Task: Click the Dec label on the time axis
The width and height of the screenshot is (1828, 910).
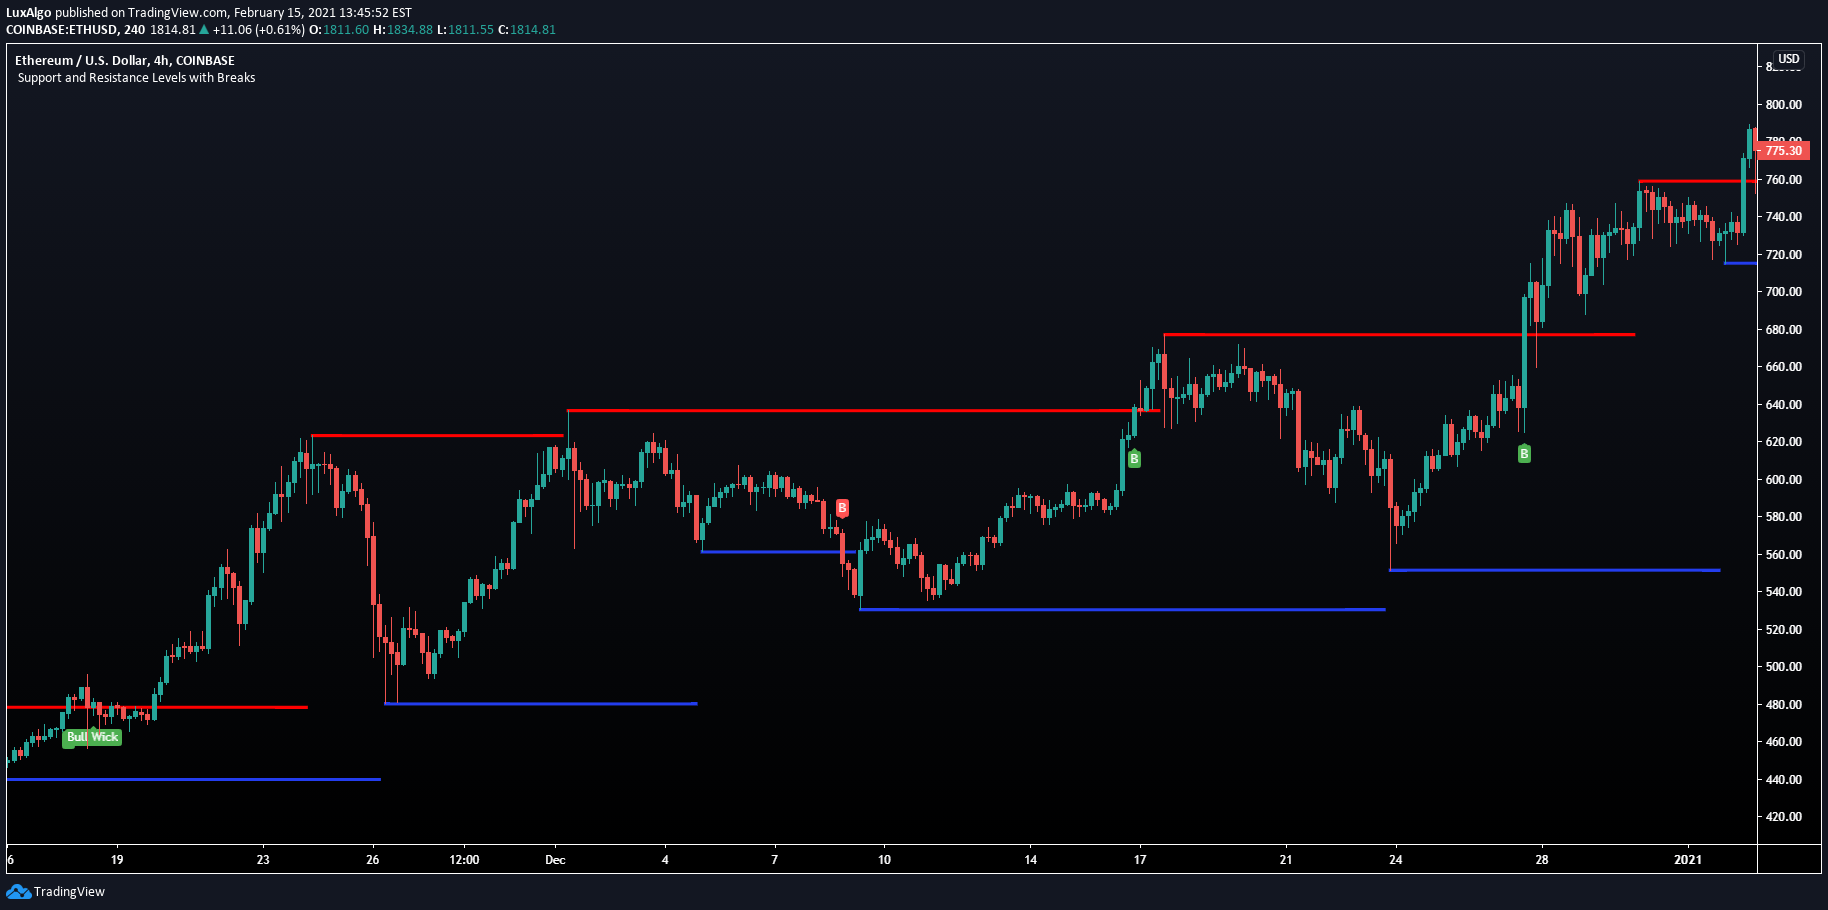Action: (555, 859)
